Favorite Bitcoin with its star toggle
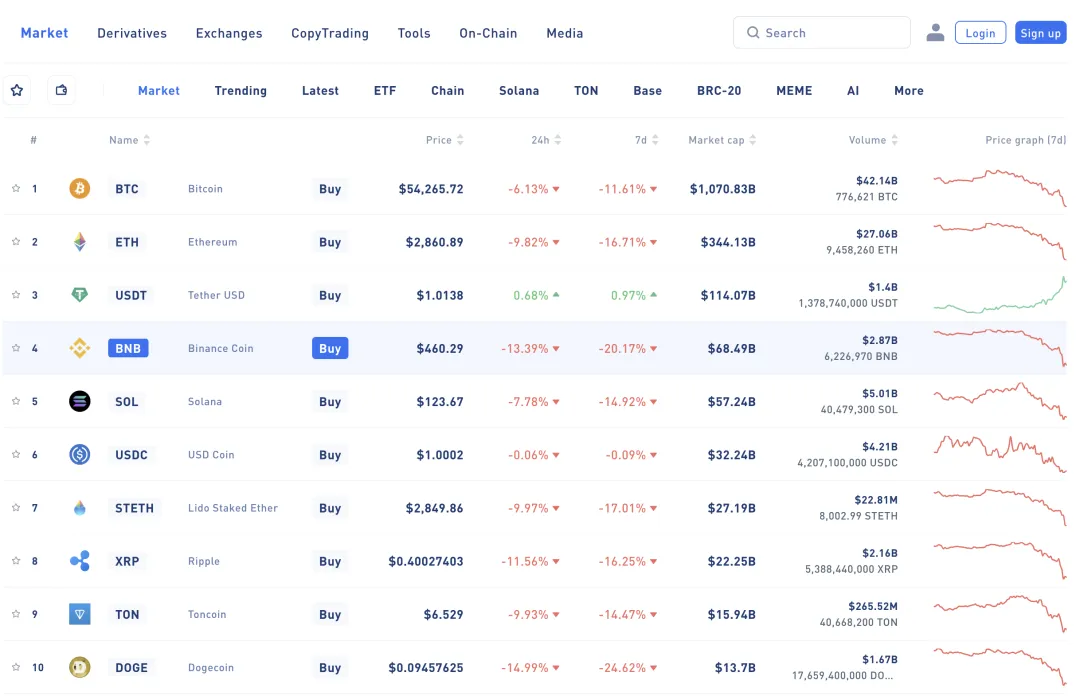This screenshot has height=696, width=1080. (x=16, y=188)
